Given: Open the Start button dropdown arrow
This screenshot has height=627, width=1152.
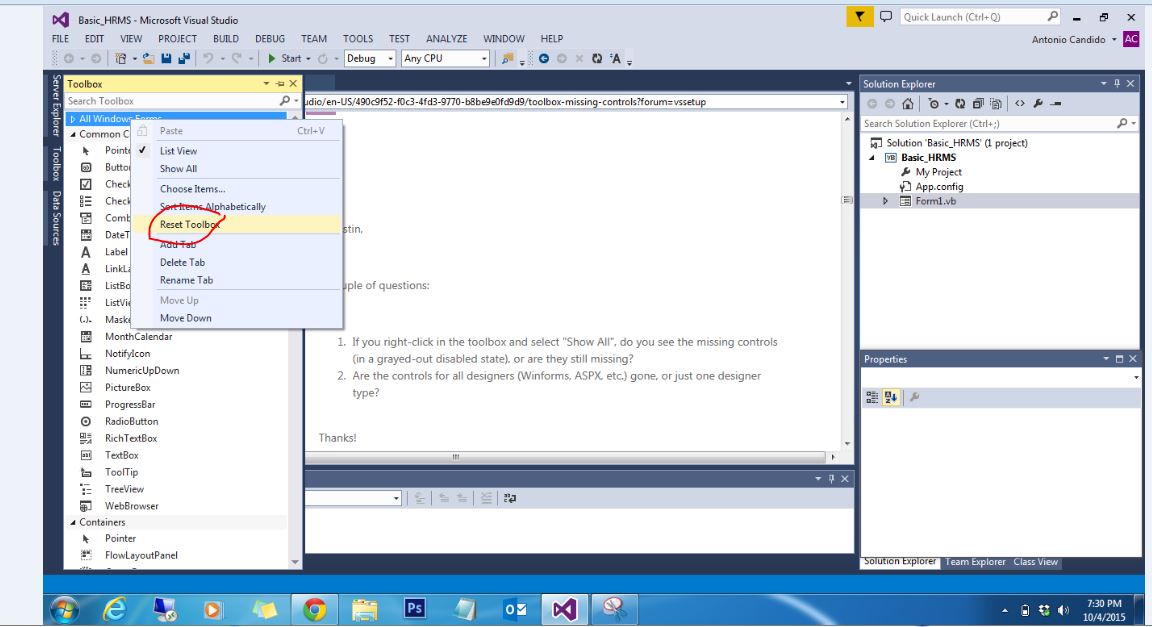Looking at the screenshot, I should pos(308,59).
